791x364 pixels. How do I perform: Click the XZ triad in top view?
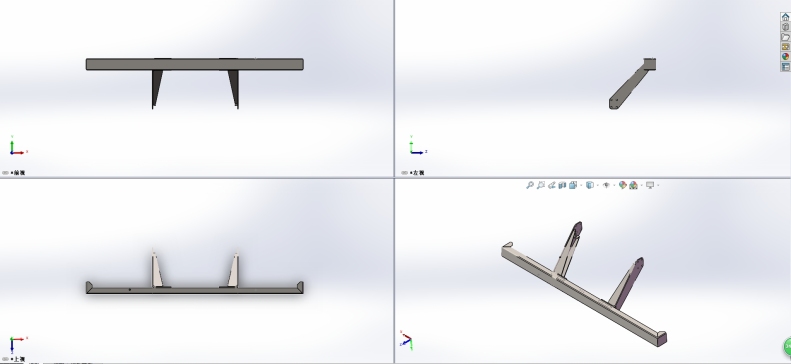tap(18, 344)
